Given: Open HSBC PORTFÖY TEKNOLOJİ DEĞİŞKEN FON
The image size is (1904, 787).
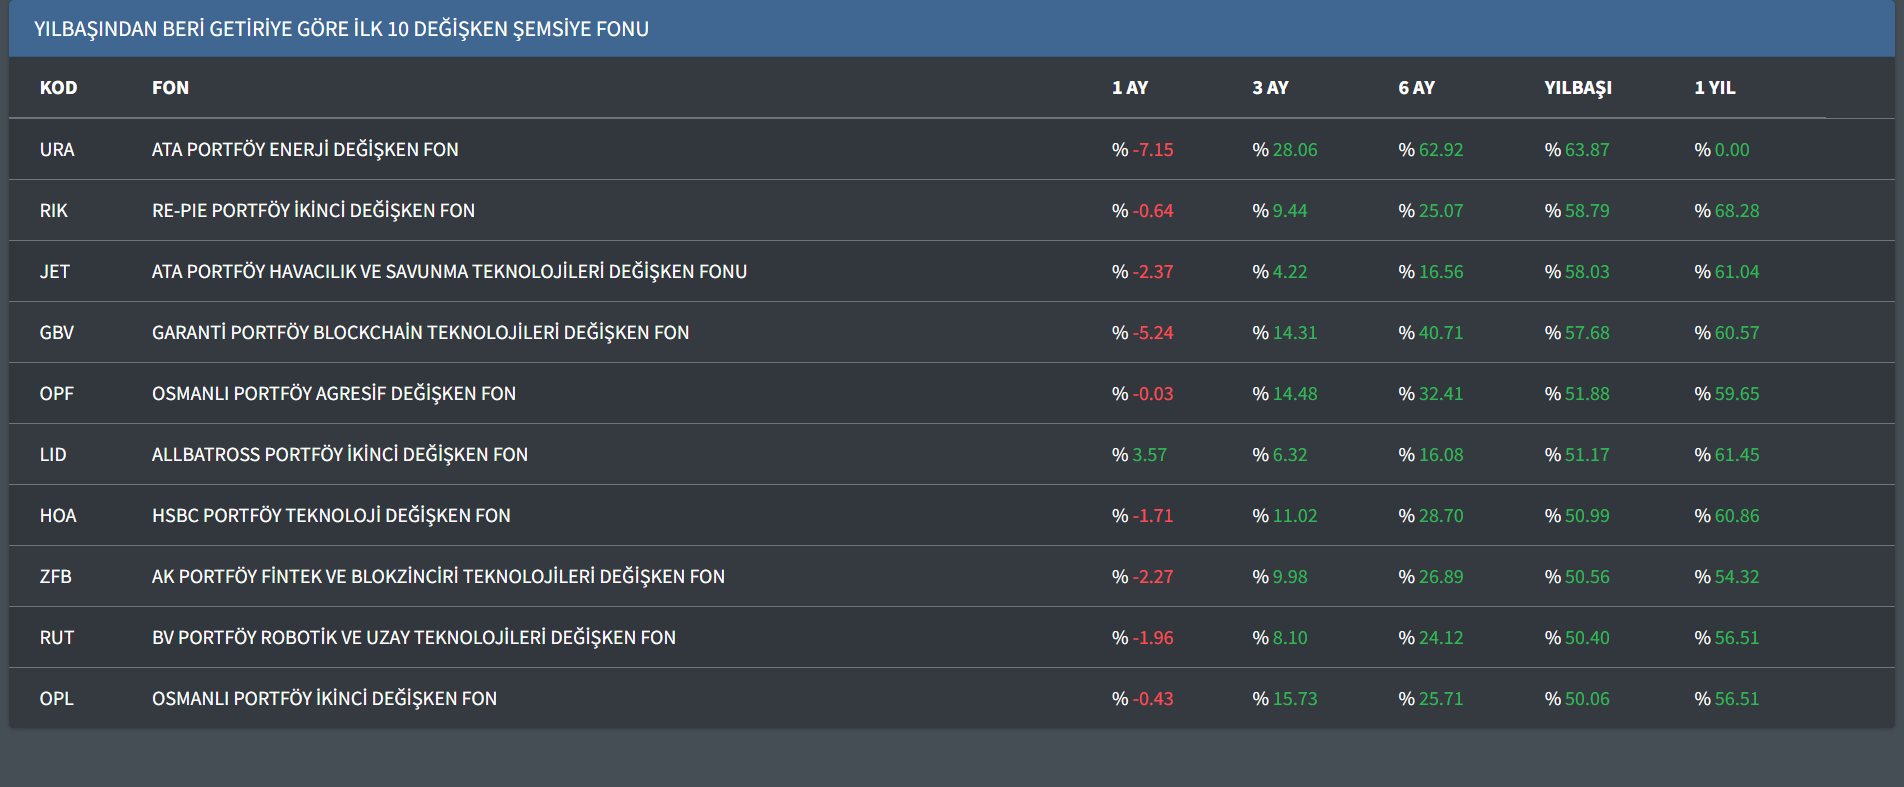Looking at the screenshot, I should (331, 516).
